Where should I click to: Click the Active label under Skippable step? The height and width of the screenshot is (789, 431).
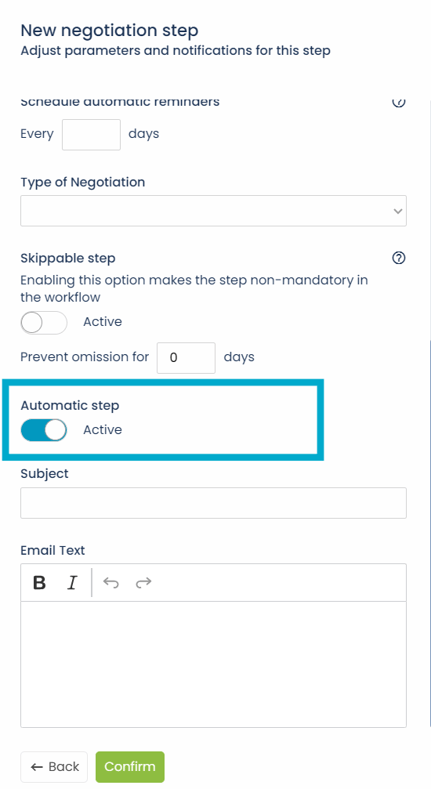(103, 322)
